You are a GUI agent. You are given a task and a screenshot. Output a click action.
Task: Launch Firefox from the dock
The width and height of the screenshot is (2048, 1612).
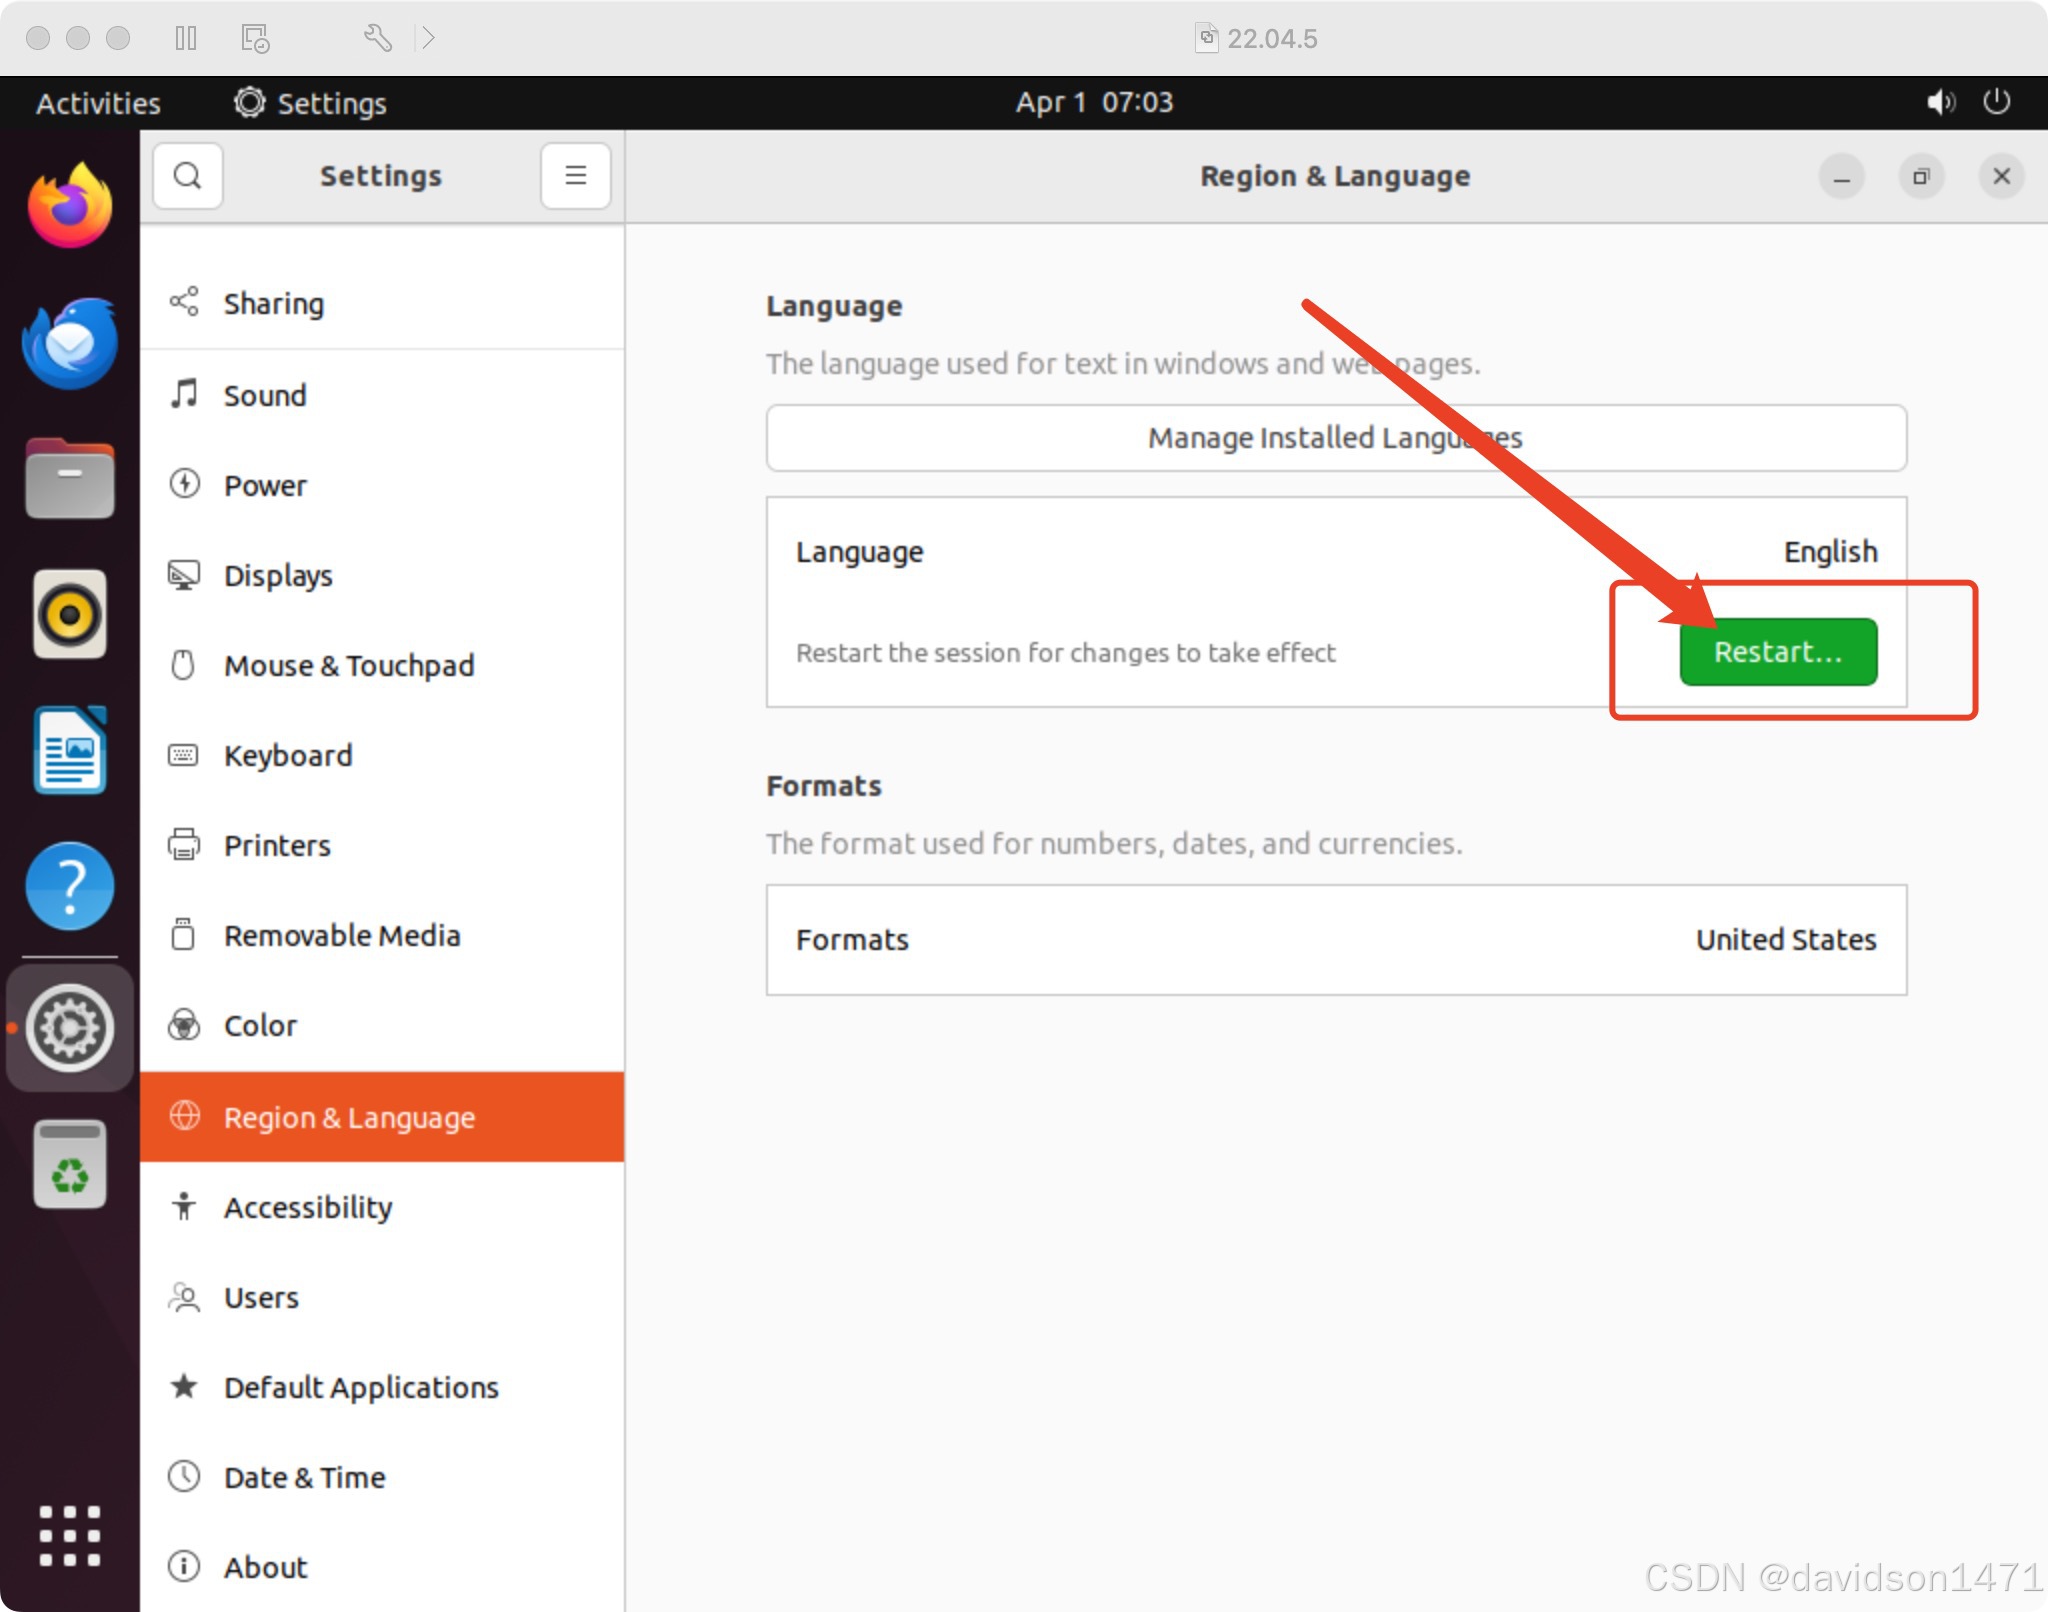pyautogui.click(x=70, y=206)
